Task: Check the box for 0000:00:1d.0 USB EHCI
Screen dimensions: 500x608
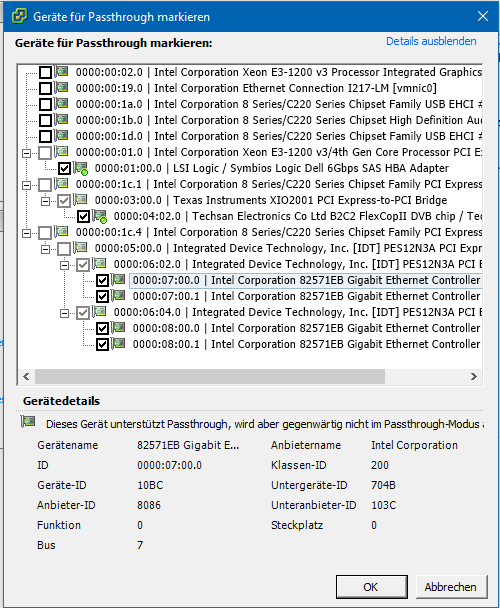Action: point(45,136)
